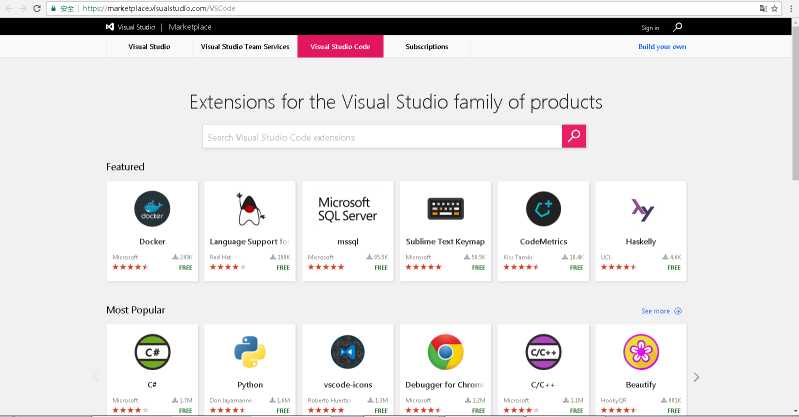Switch to the Visual Studio tab
Screen dimensions: 799x417
coord(149,47)
